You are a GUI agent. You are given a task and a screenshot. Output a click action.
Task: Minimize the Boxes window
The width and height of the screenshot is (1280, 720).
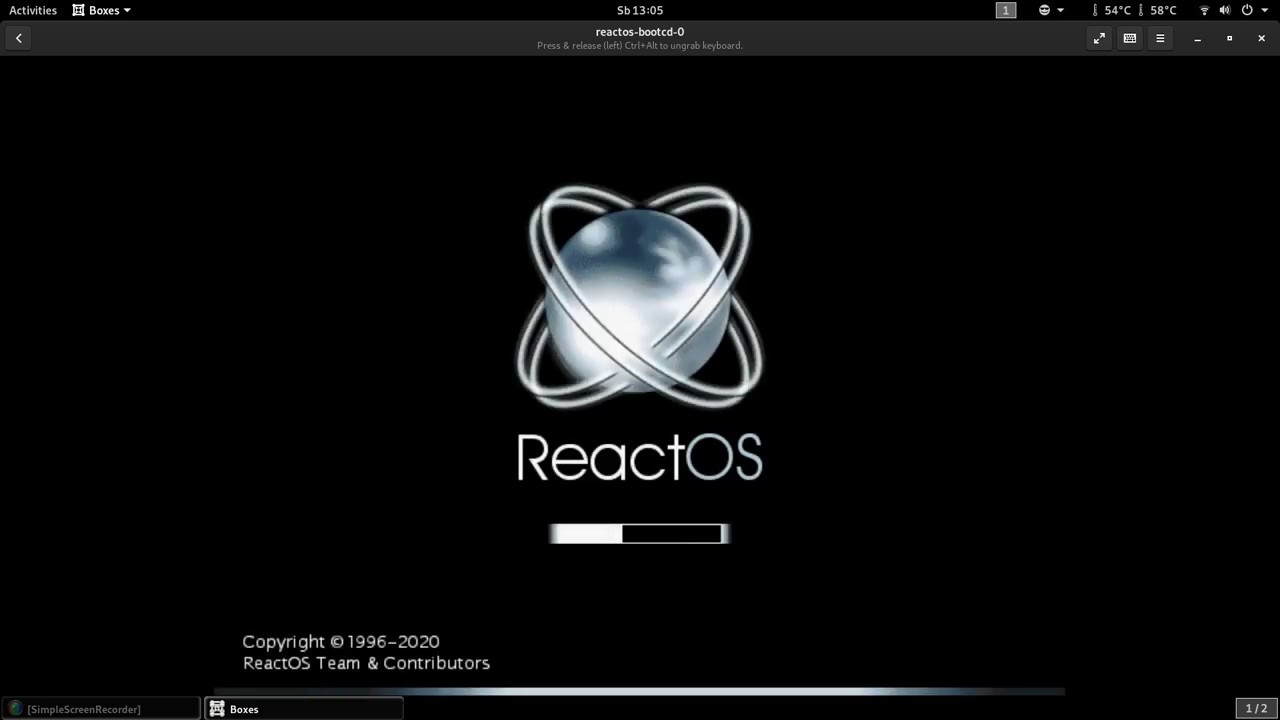point(1197,38)
